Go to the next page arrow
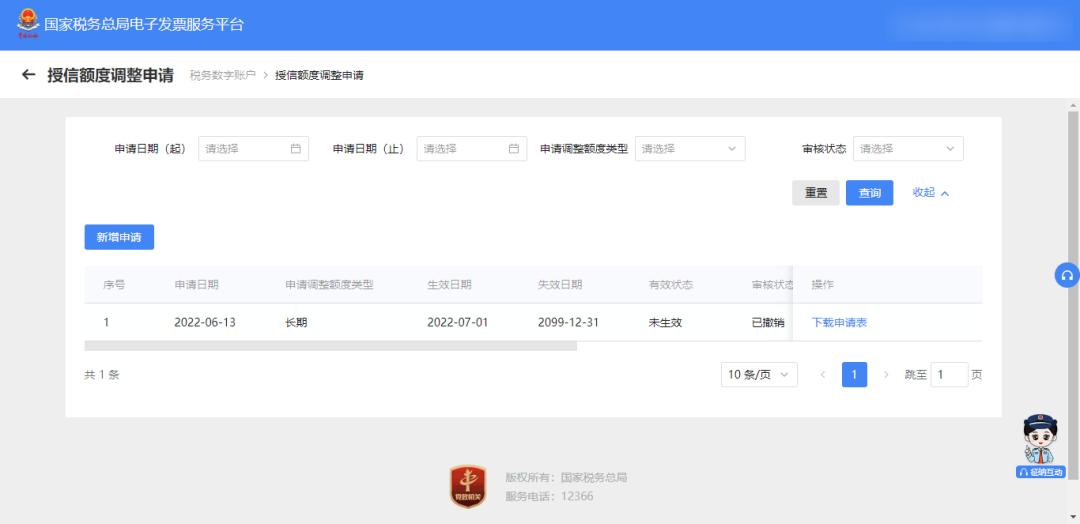The width and height of the screenshot is (1080, 524). coord(886,375)
